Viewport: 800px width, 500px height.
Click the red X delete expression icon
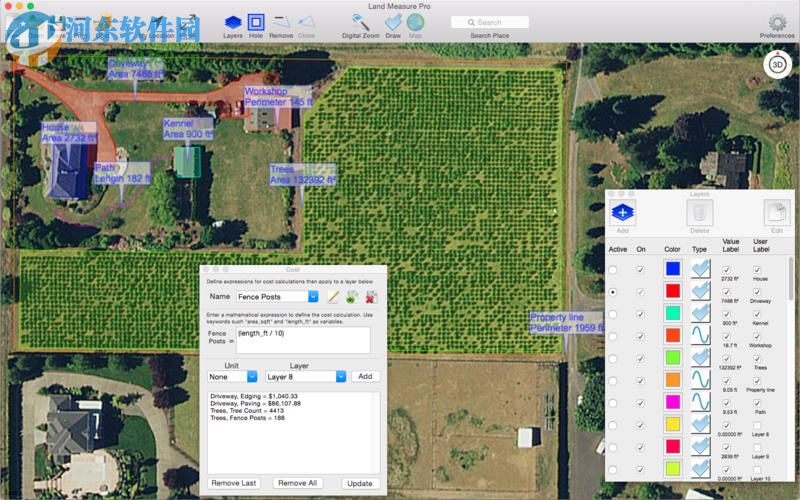pos(371,296)
